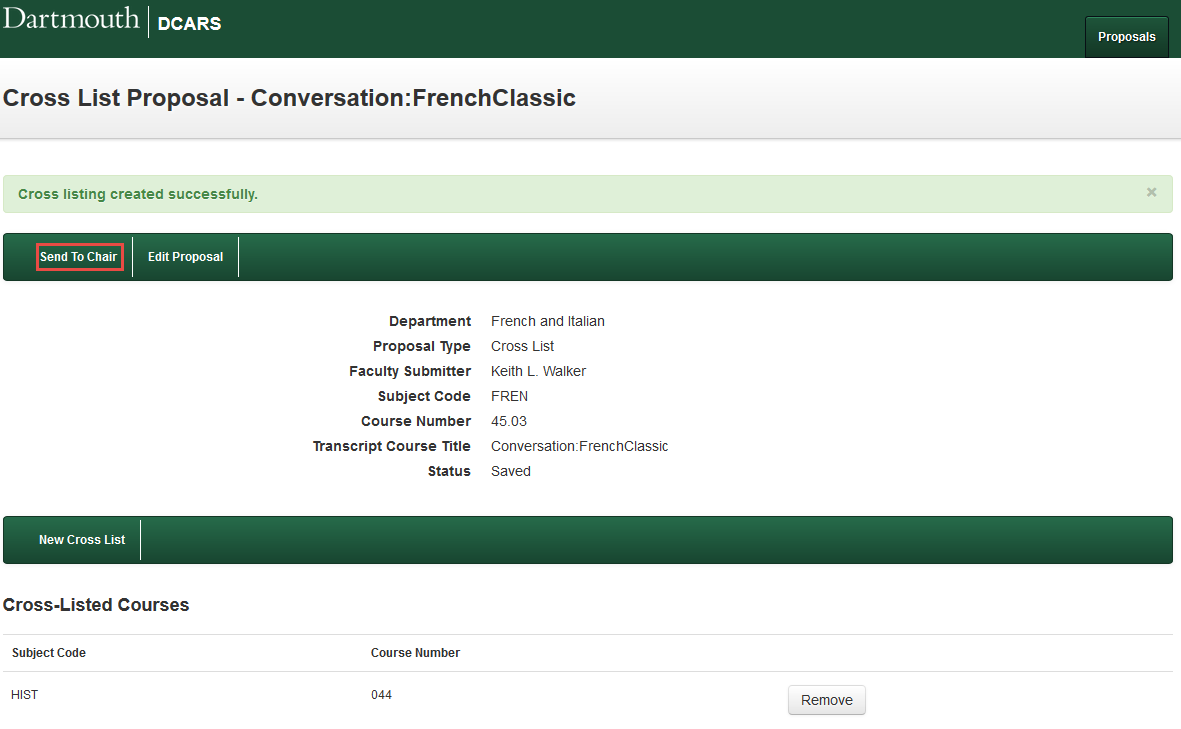Screen dimensions: 1181x729
Task: Select the 044 course number cell
Action: coord(381,695)
